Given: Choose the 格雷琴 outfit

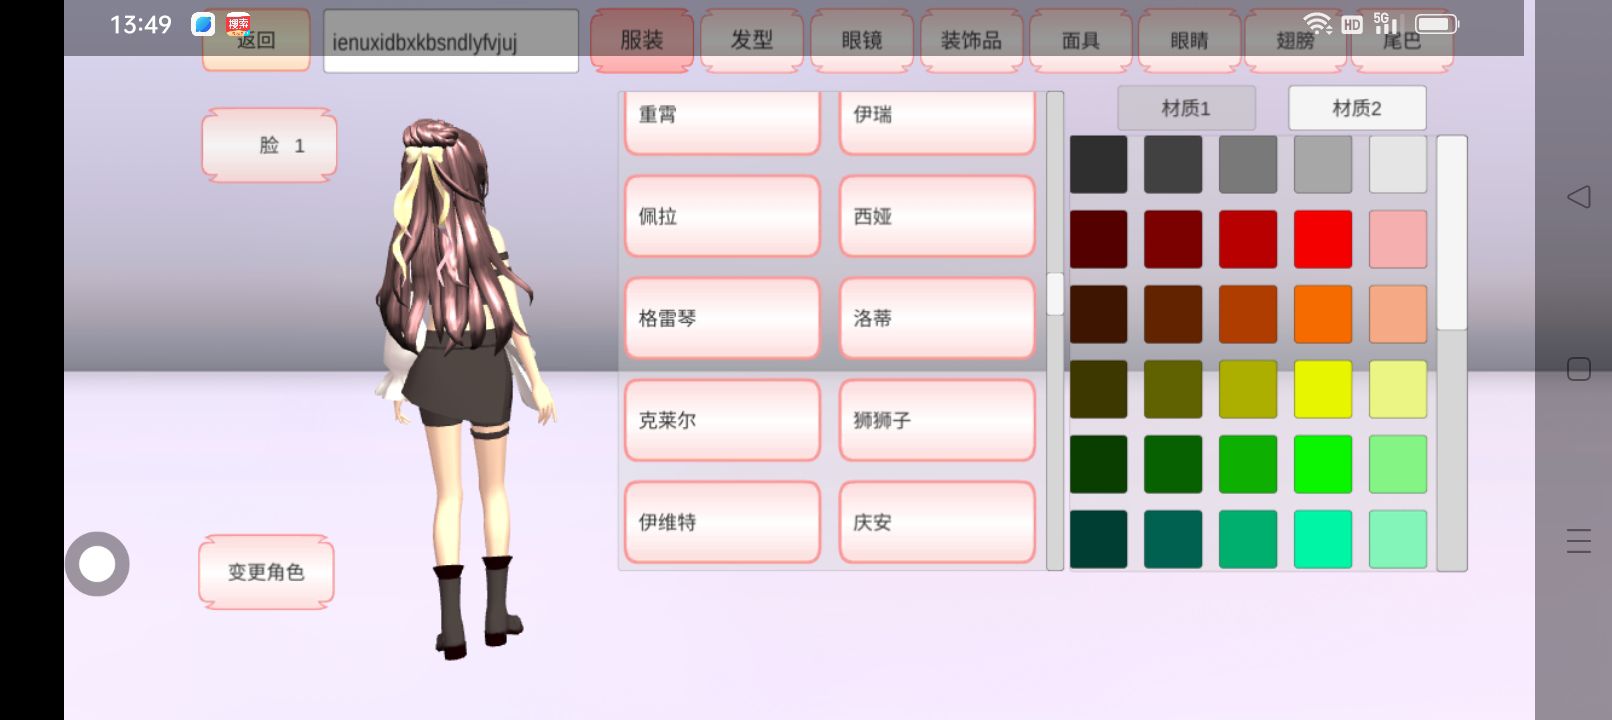Looking at the screenshot, I should coord(722,318).
